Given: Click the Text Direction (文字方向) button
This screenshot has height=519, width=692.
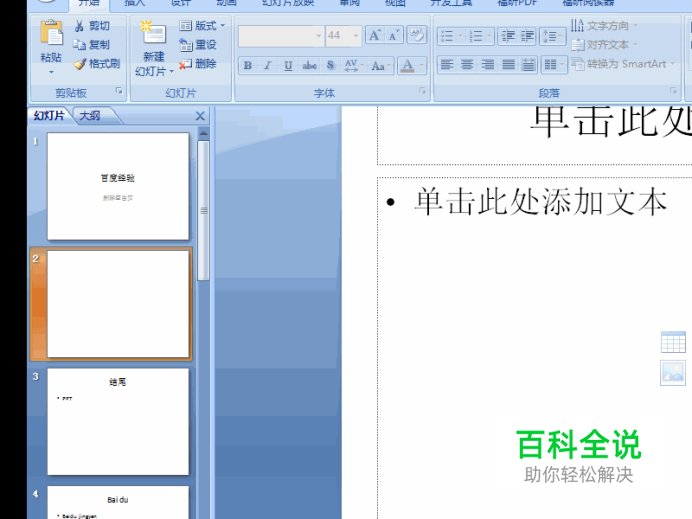Looking at the screenshot, I should click(603, 26).
